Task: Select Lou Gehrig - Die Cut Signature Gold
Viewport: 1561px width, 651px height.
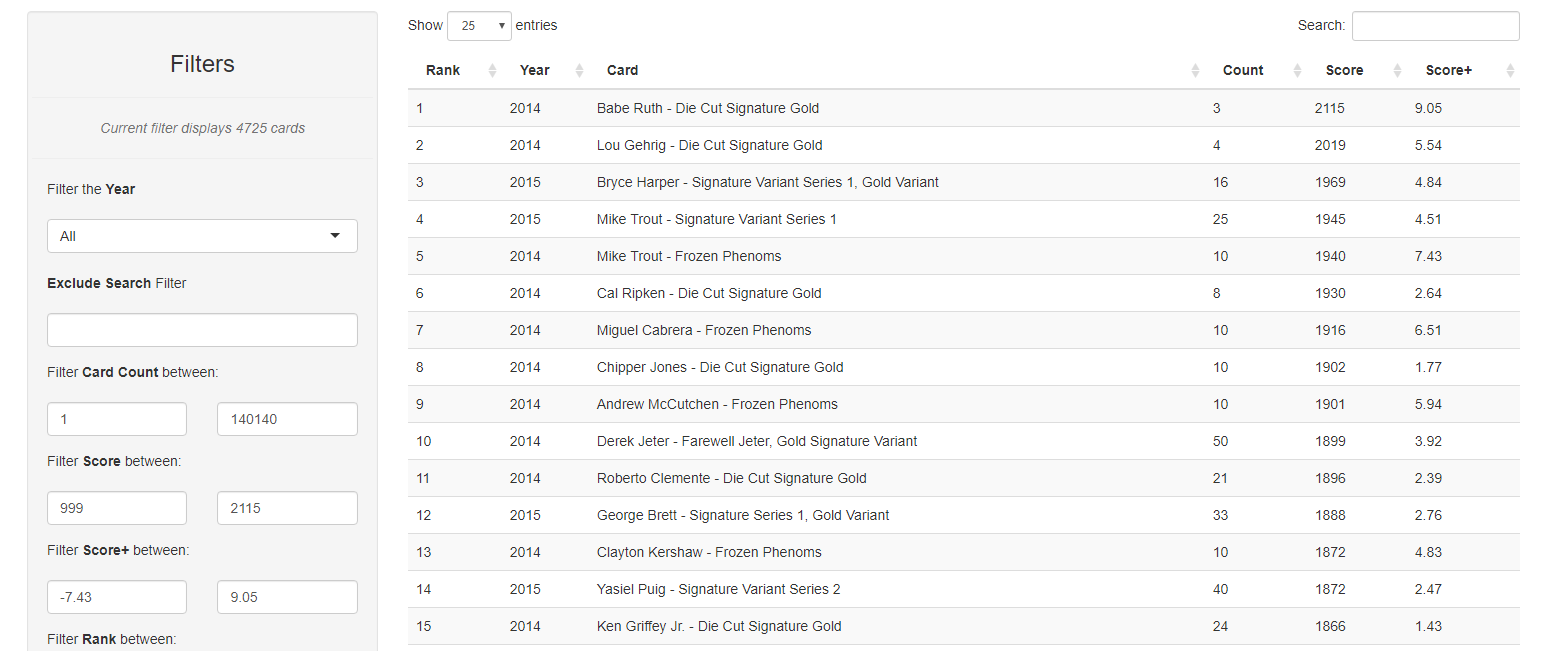Action: coord(710,145)
